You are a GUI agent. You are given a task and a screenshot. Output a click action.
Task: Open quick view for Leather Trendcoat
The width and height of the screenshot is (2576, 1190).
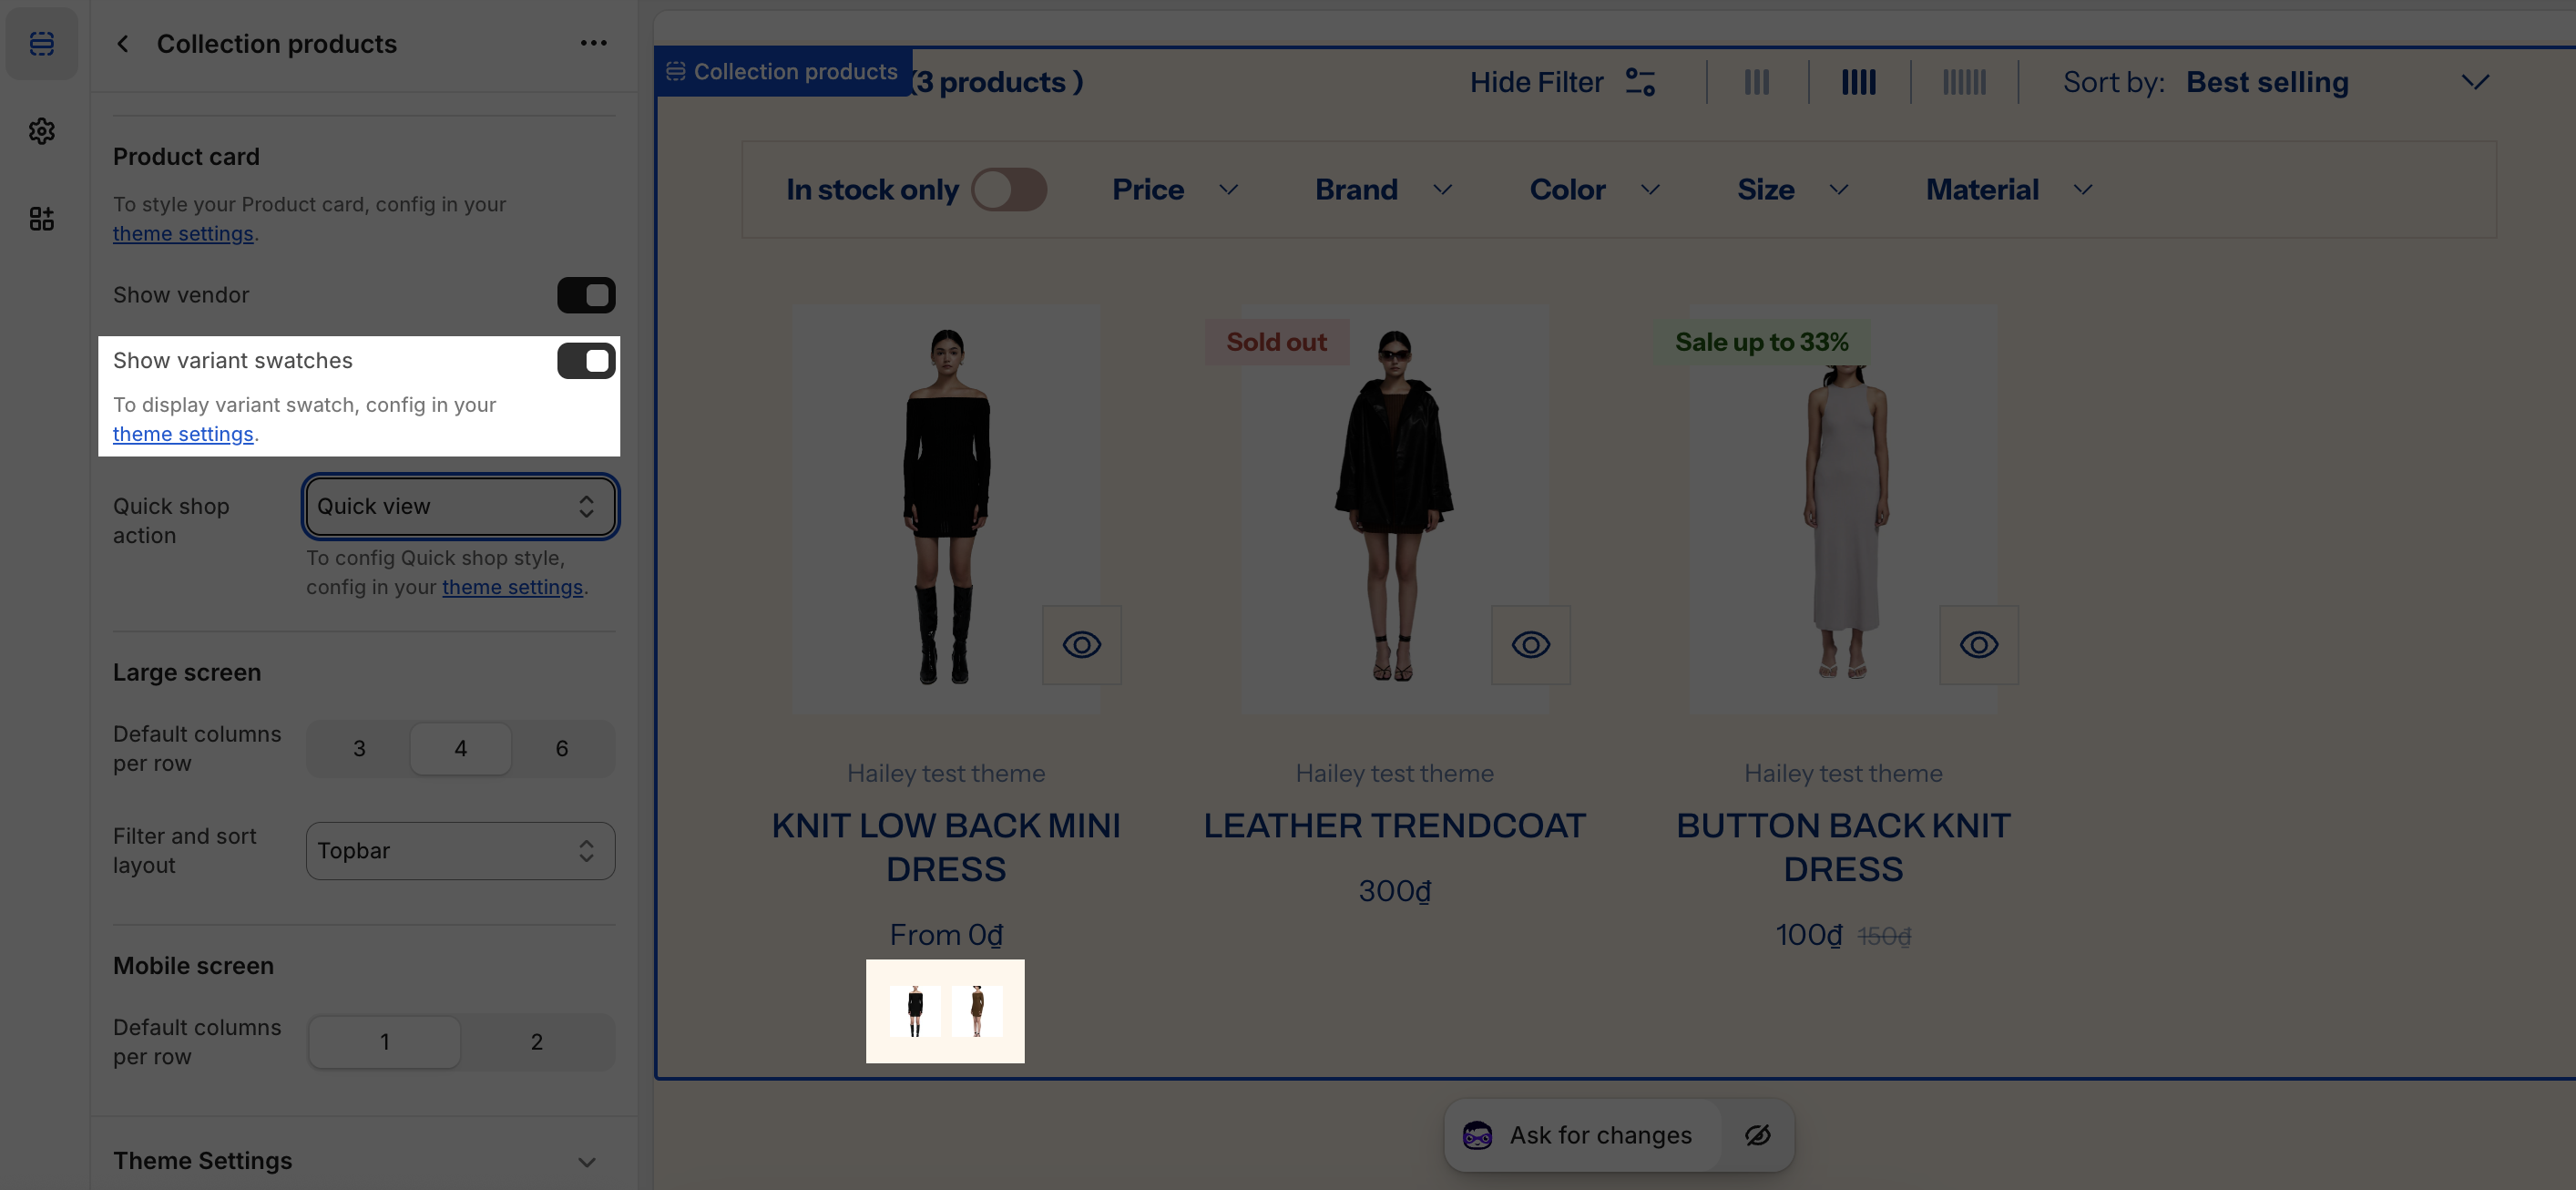pyautogui.click(x=1530, y=645)
